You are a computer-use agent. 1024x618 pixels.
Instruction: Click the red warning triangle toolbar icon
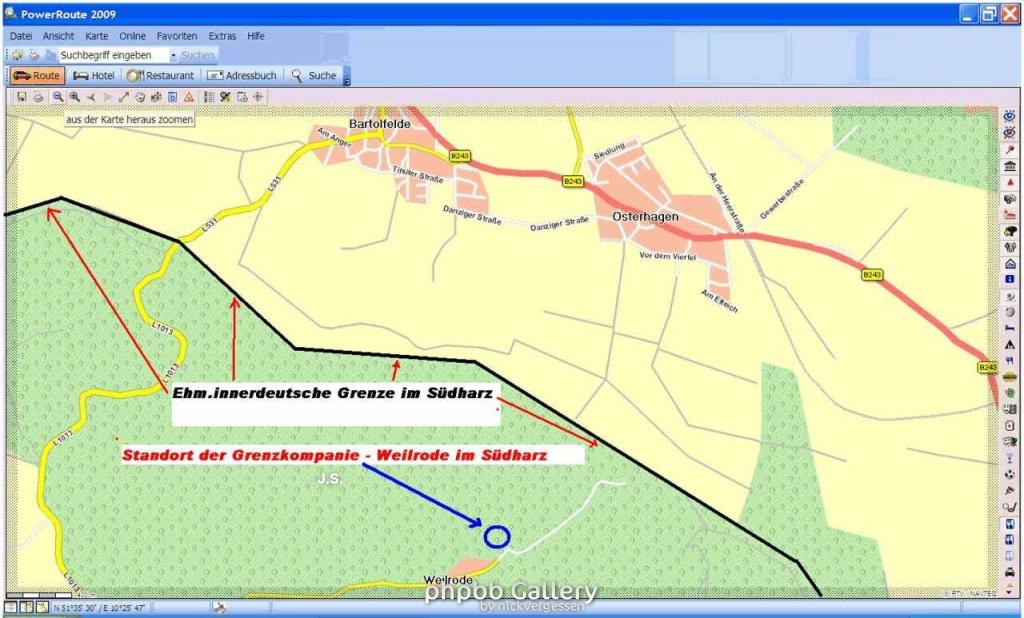click(x=188, y=97)
